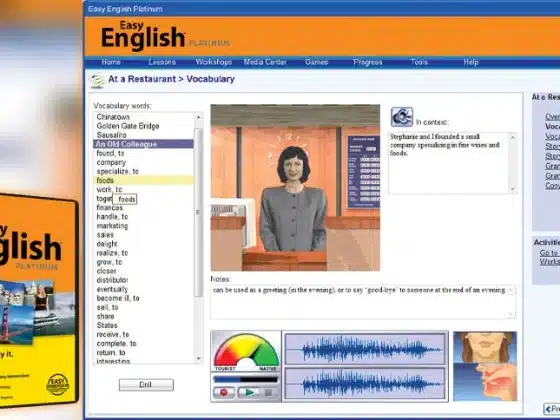Select the highlighted word foods in list
Image resolution: width=560 pixels, height=420 pixels.
143,180
